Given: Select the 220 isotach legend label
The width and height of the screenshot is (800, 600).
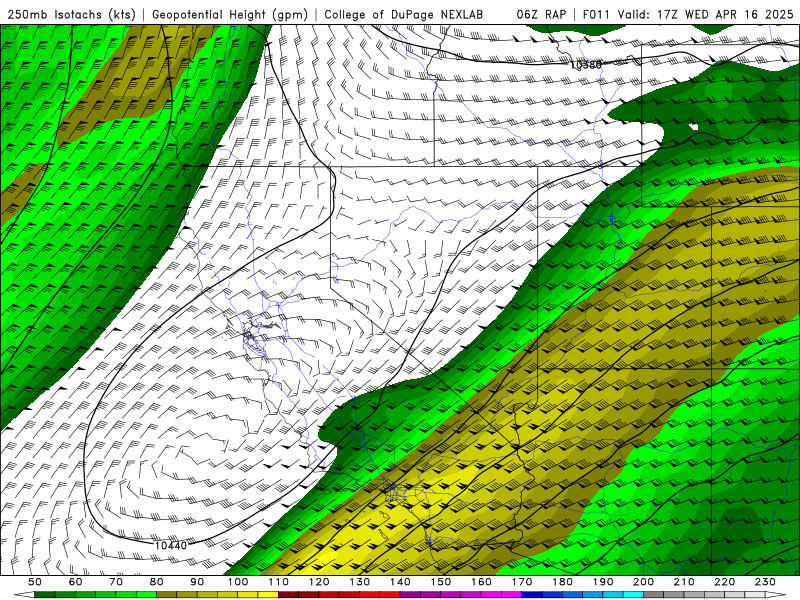Looking at the screenshot, I should click(724, 582).
